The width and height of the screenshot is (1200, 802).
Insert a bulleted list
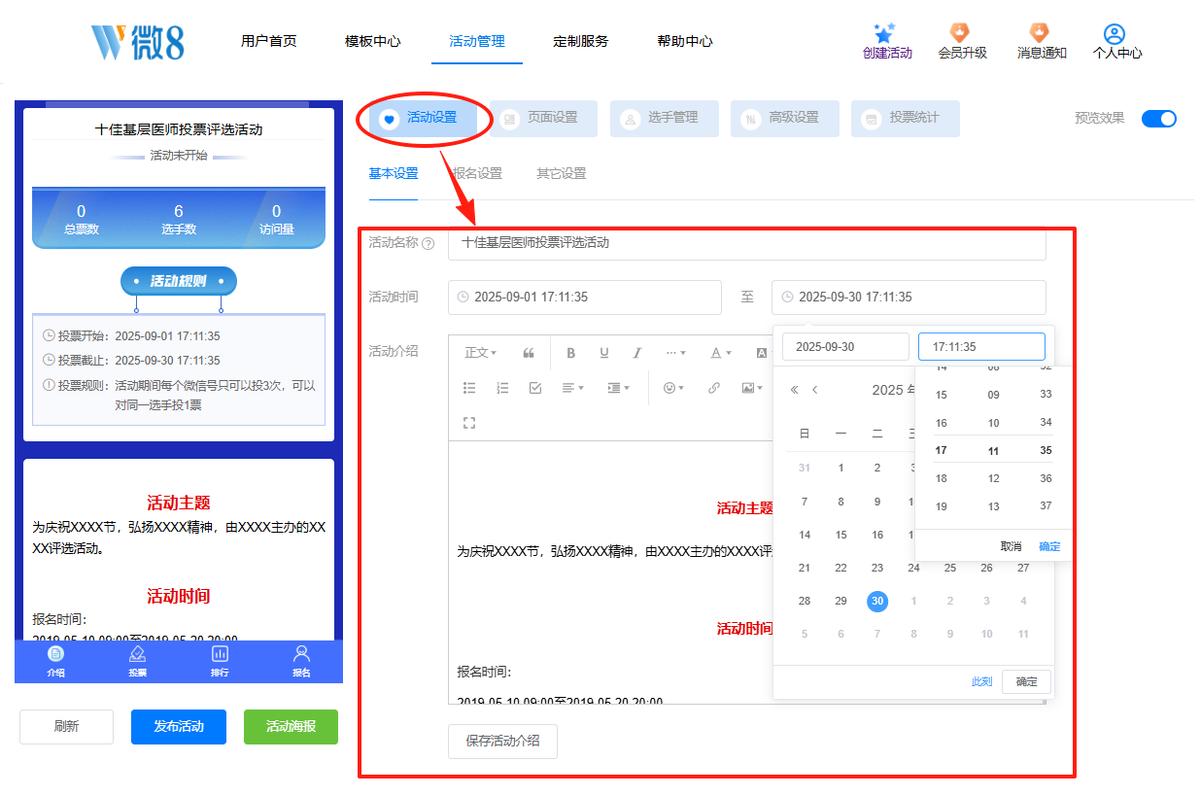[x=470, y=388]
